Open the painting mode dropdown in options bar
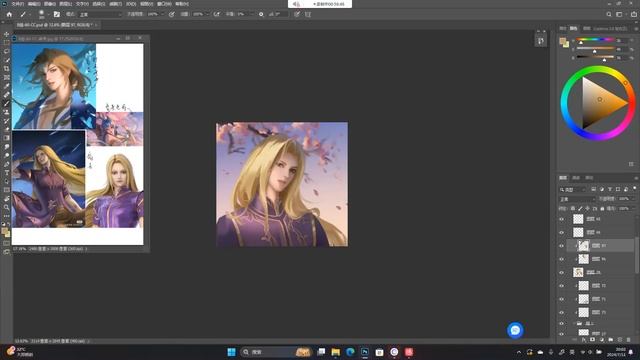640x360 pixels. 100,14
